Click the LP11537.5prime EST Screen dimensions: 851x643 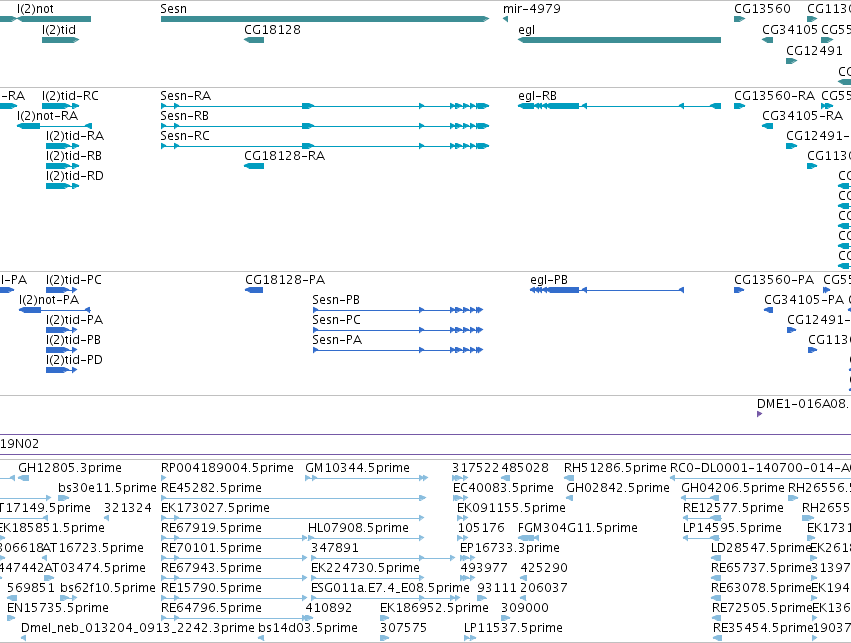[469, 639]
